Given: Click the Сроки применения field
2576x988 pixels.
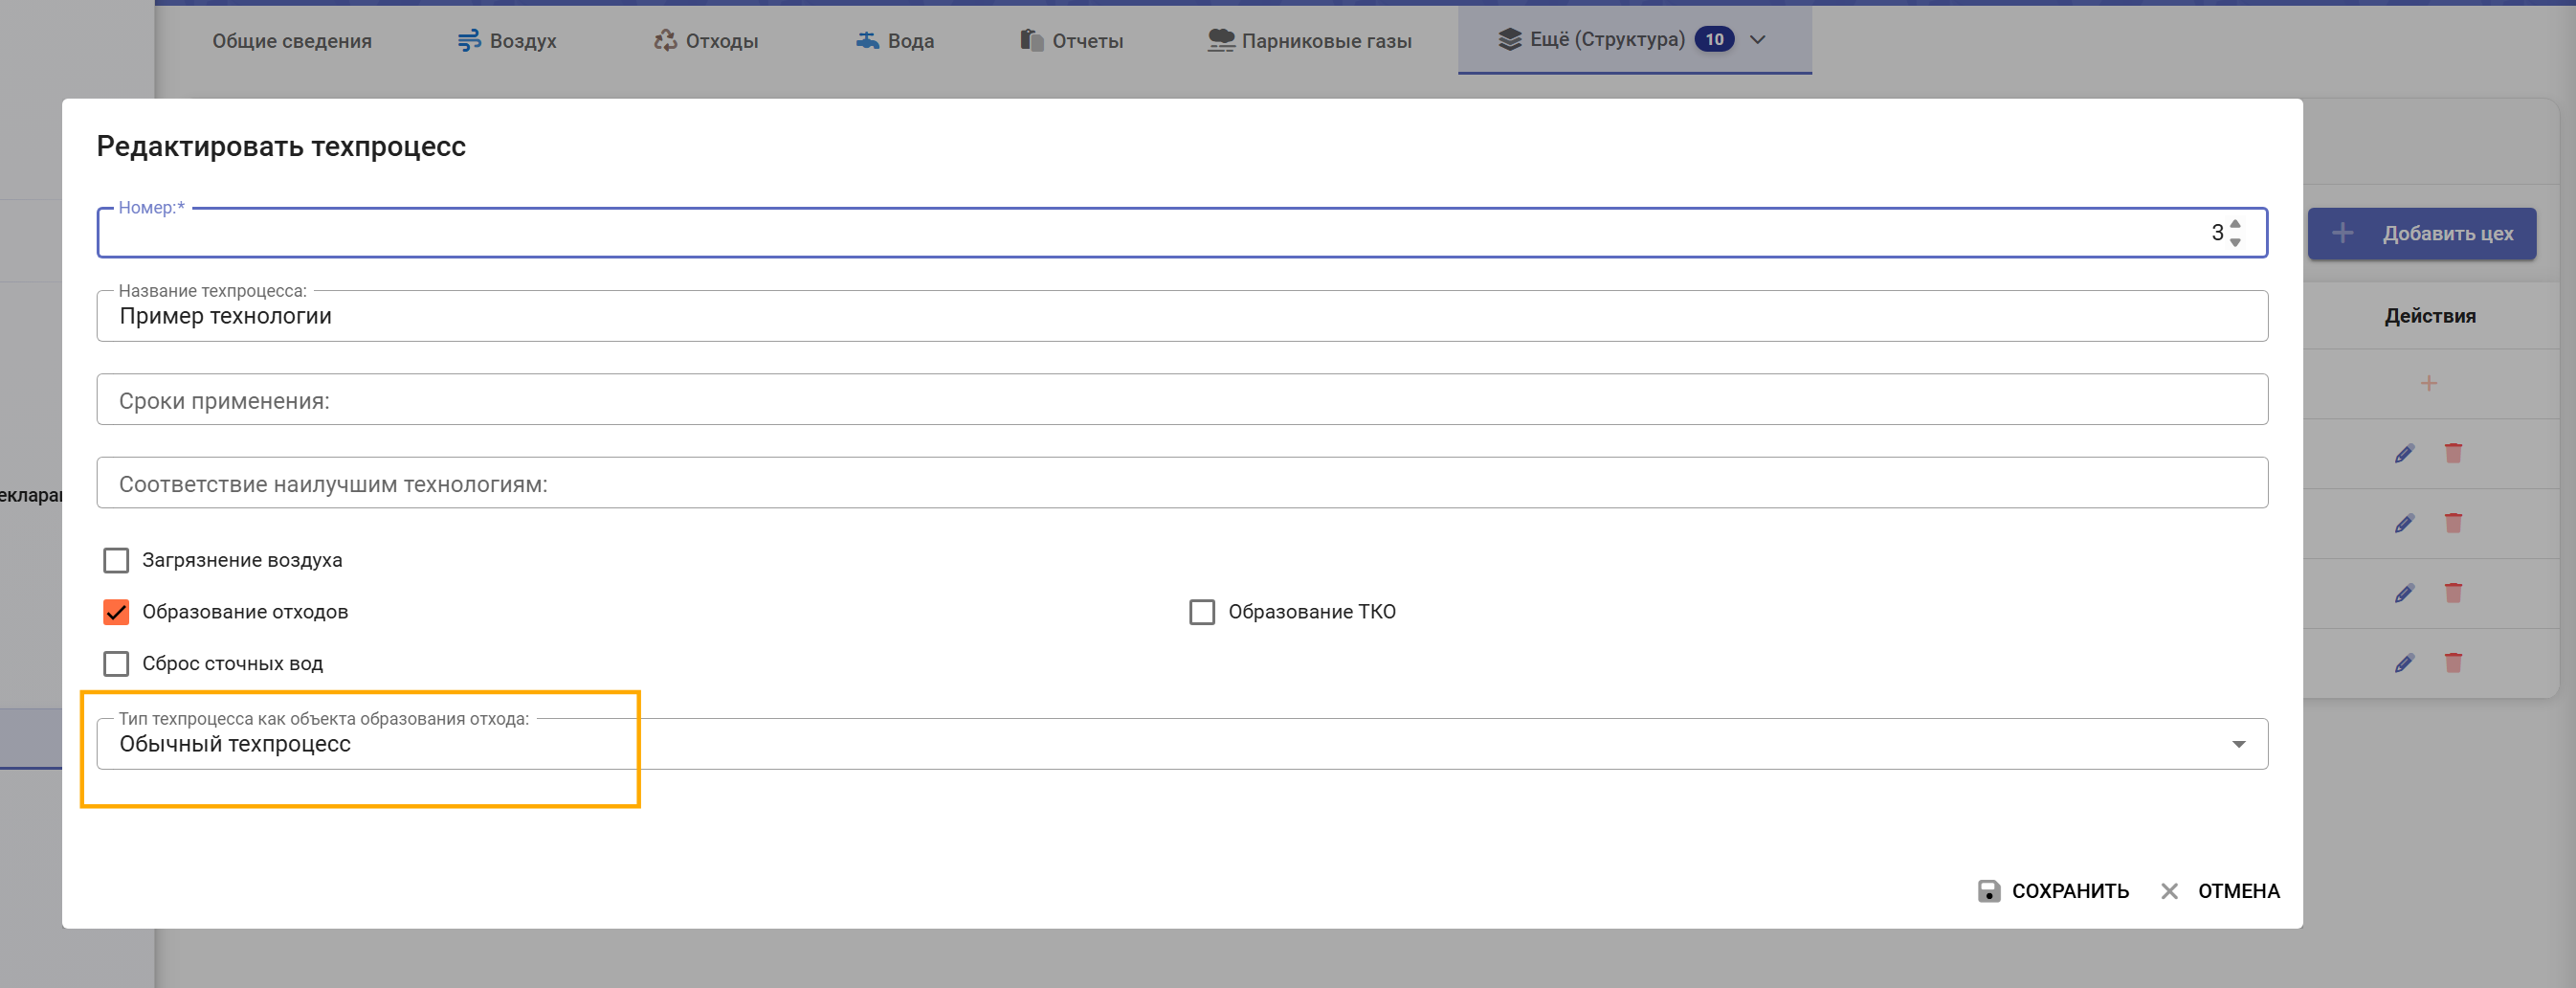Looking at the screenshot, I should click(x=1182, y=400).
